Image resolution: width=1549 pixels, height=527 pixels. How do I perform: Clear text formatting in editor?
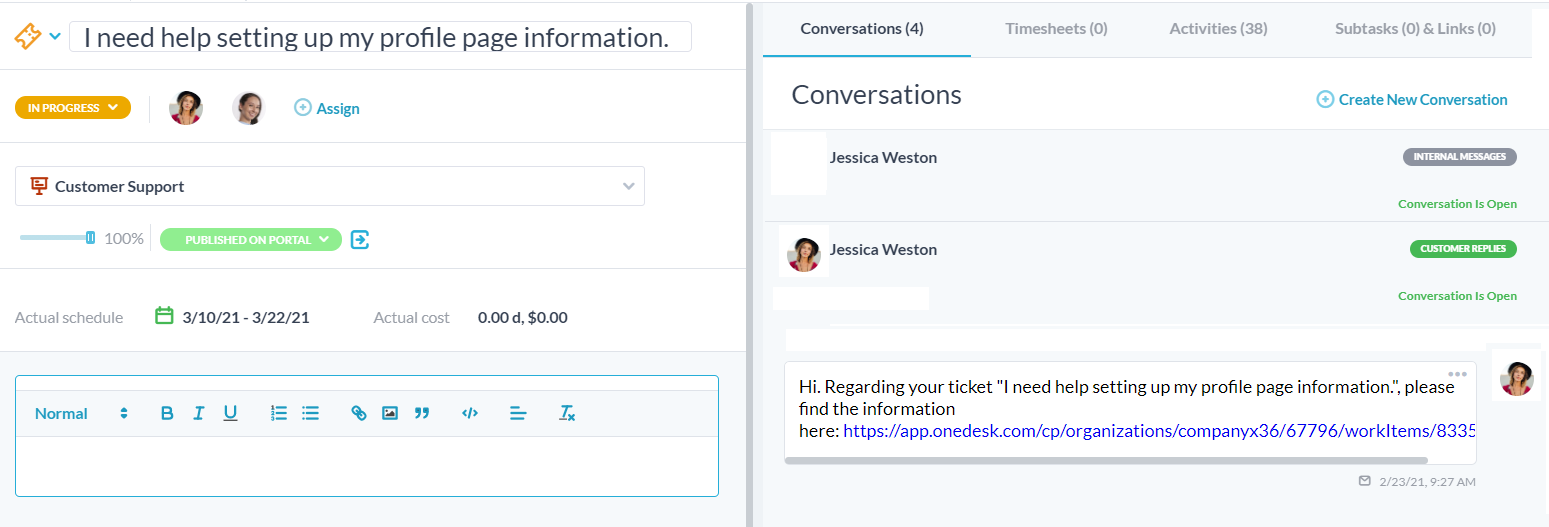click(567, 413)
